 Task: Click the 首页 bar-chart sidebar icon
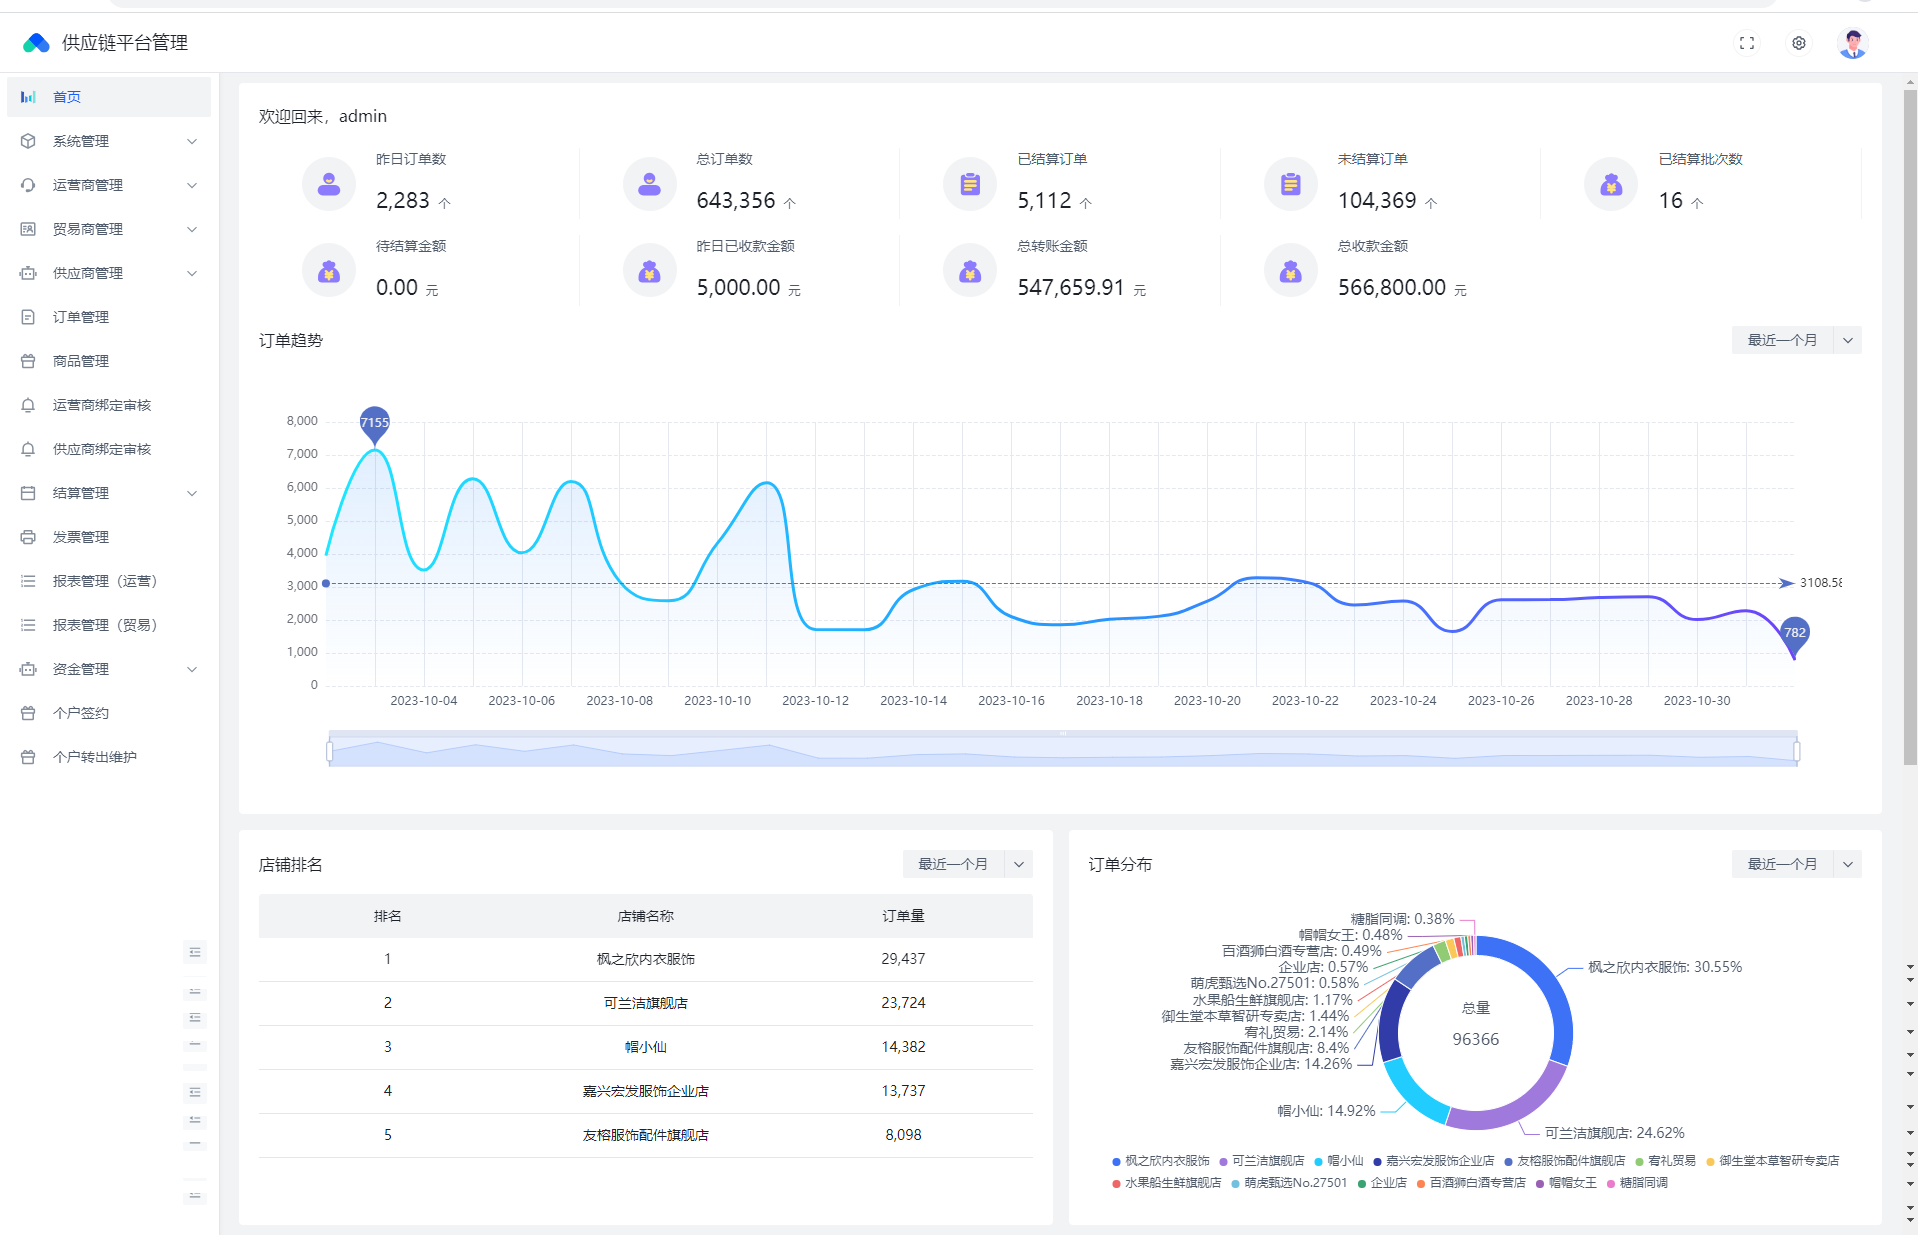click(28, 97)
